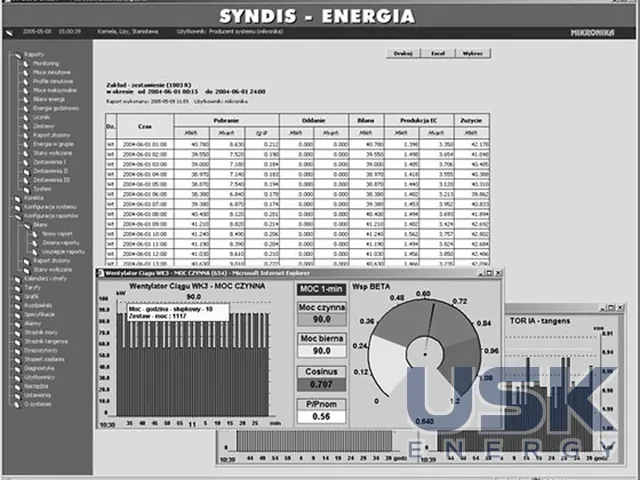Select Stopień zasilania in the tree

tap(44, 360)
